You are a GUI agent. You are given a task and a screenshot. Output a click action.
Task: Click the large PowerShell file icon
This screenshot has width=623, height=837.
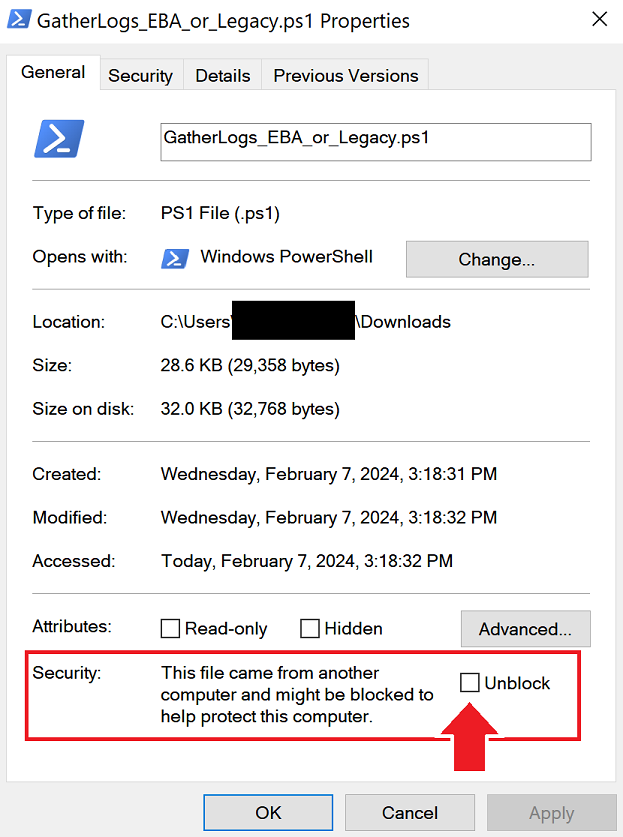[x=58, y=138]
